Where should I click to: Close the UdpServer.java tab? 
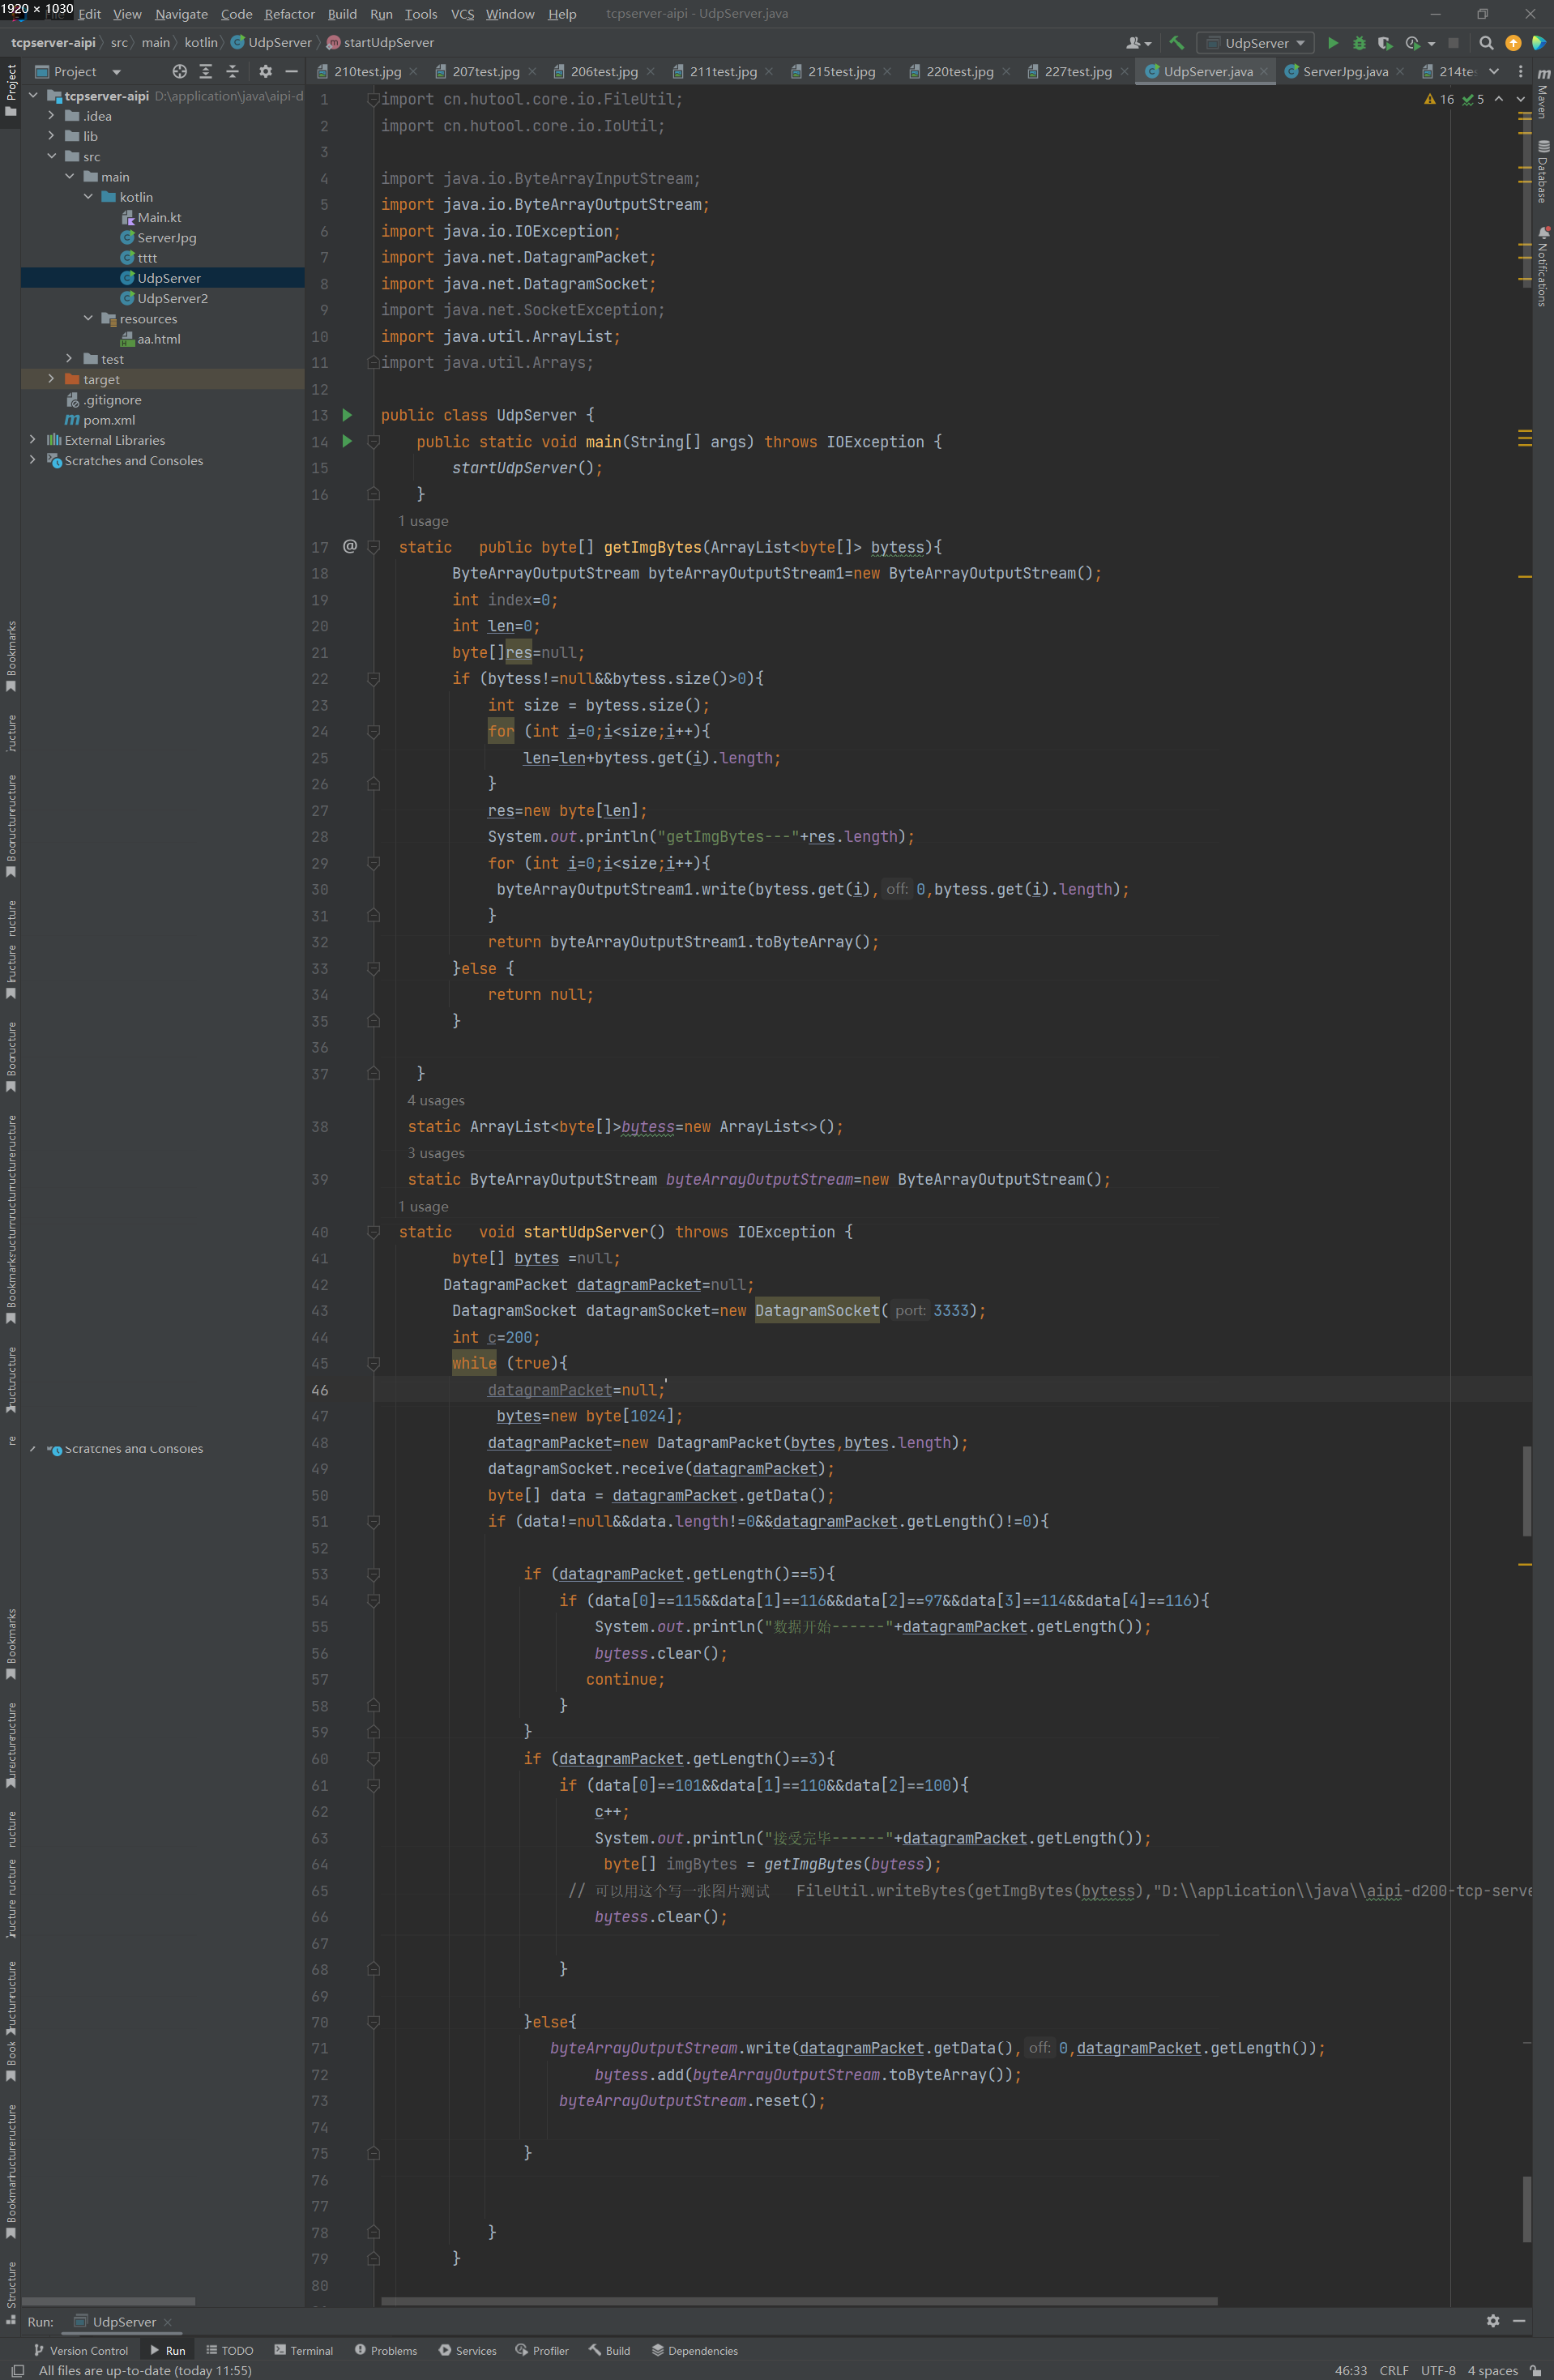[x=1264, y=72]
